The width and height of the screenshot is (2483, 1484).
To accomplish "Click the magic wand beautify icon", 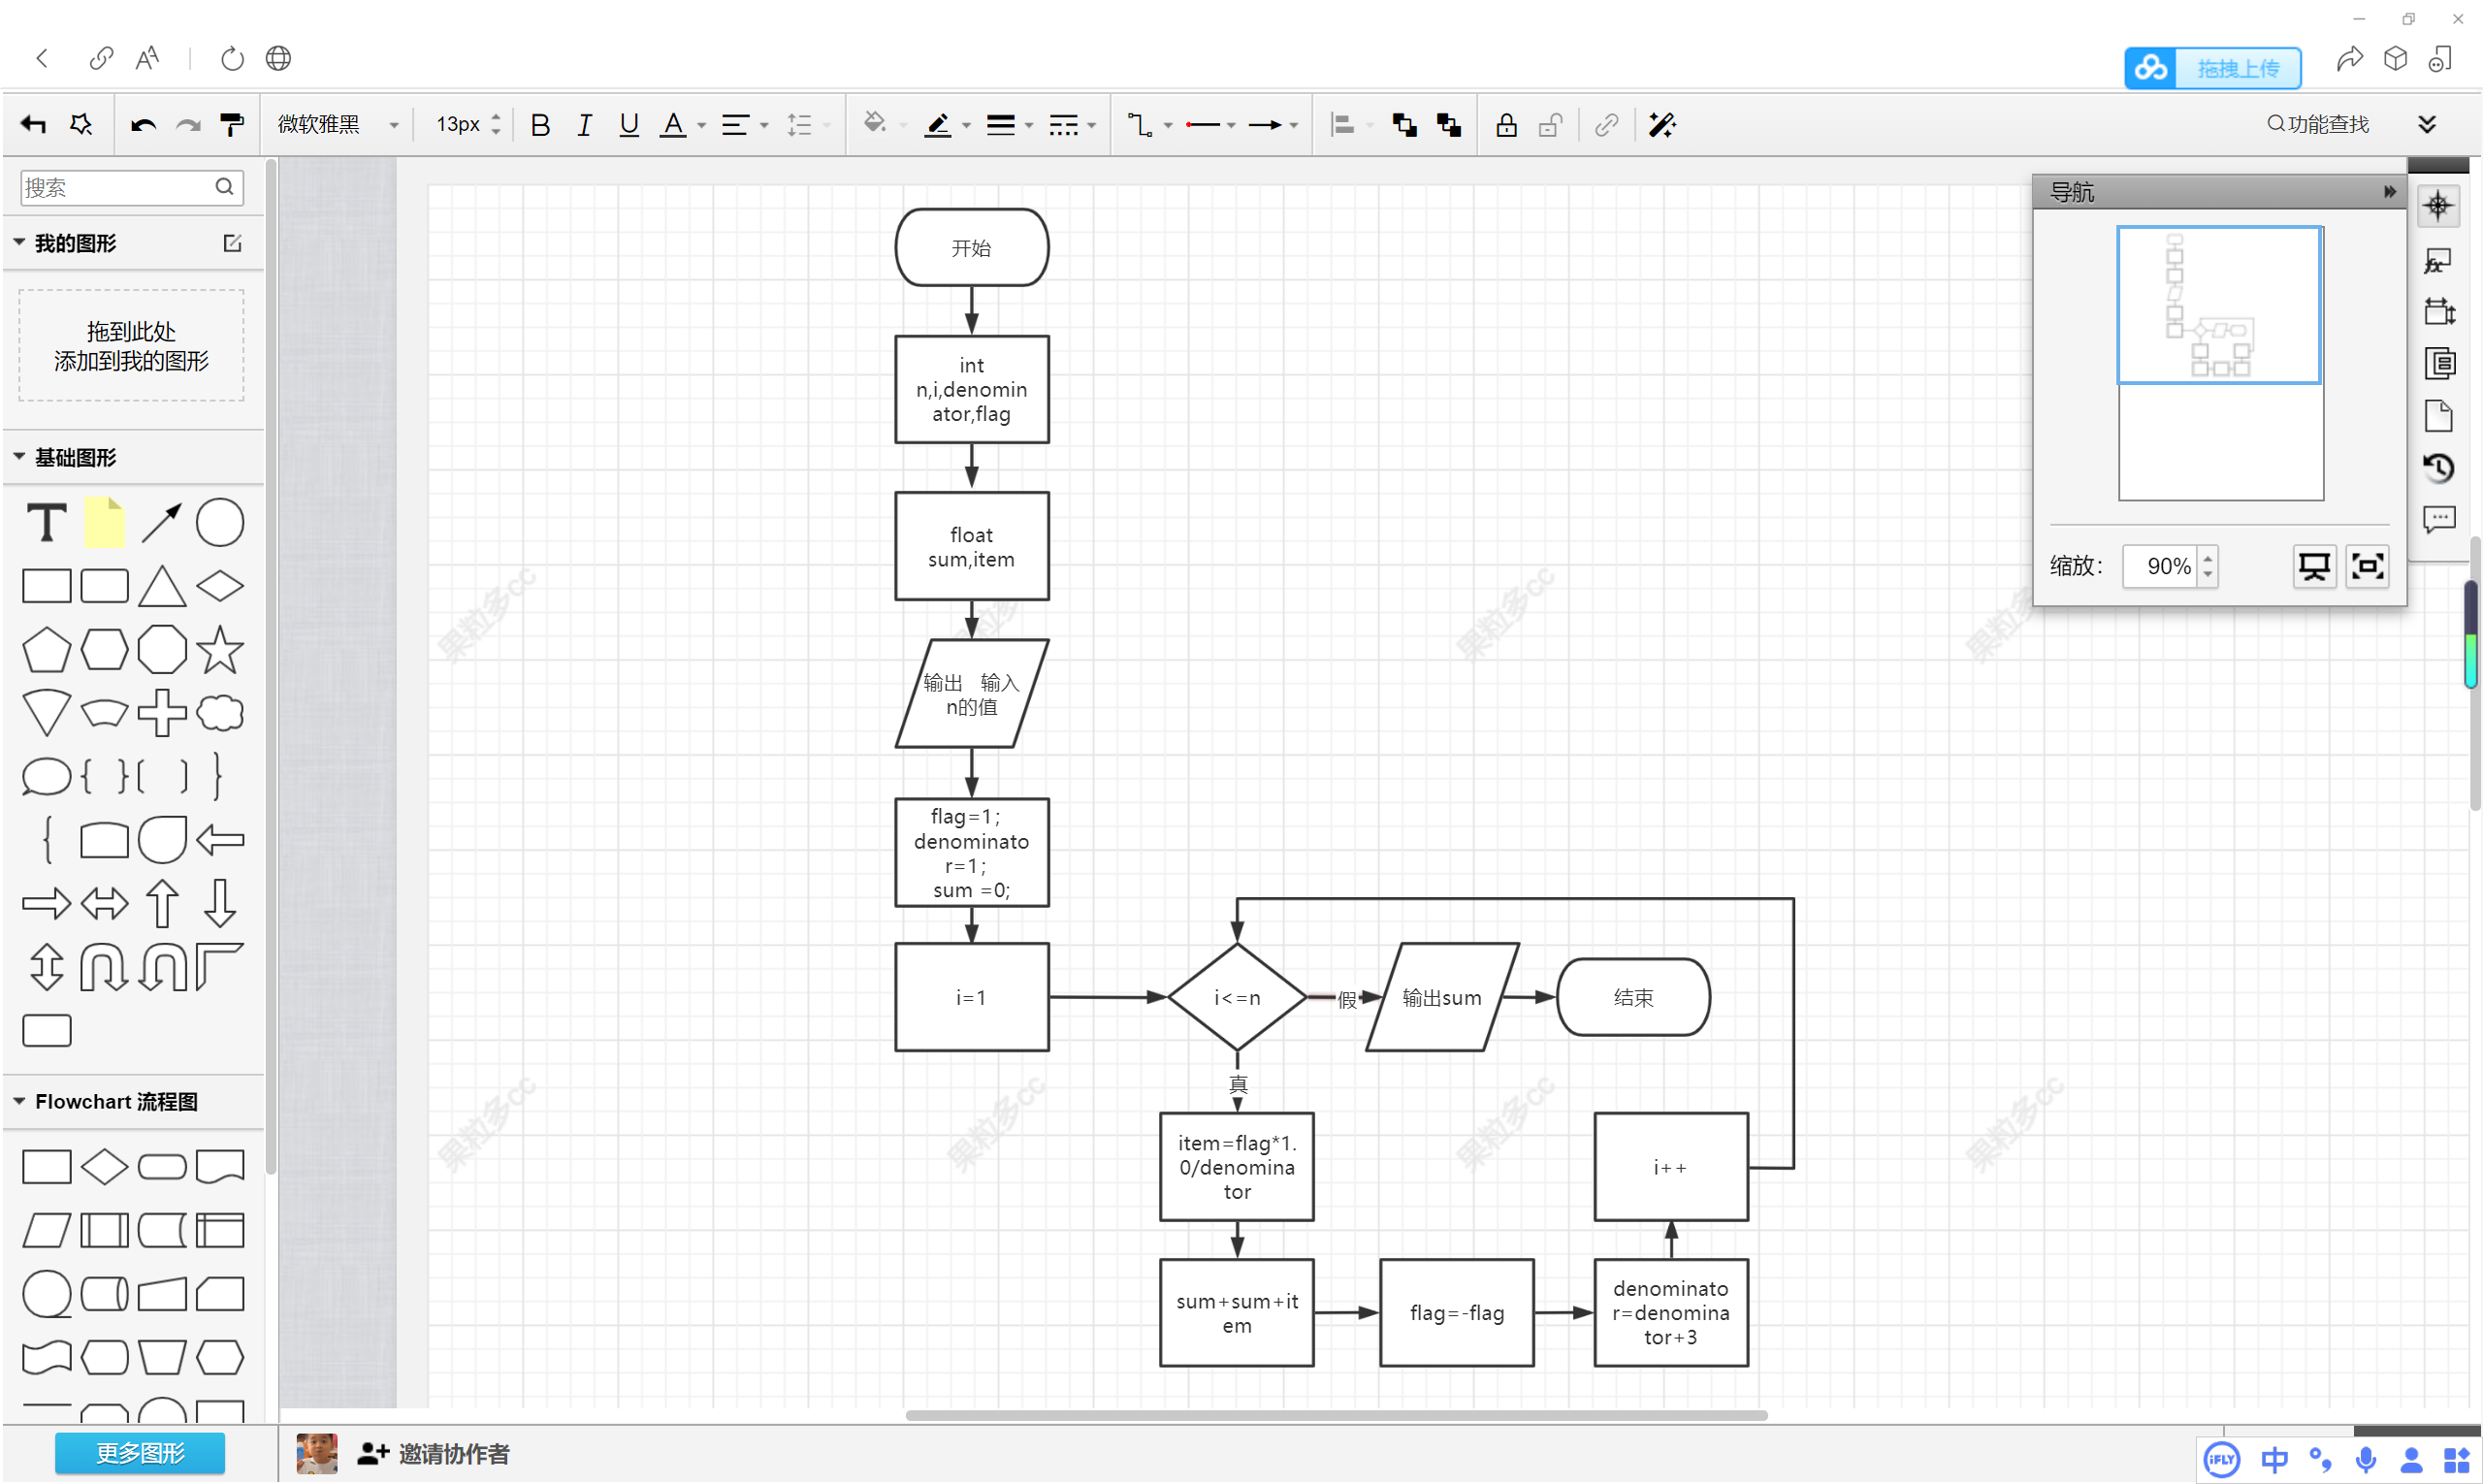I will [x=1661, y=125].
